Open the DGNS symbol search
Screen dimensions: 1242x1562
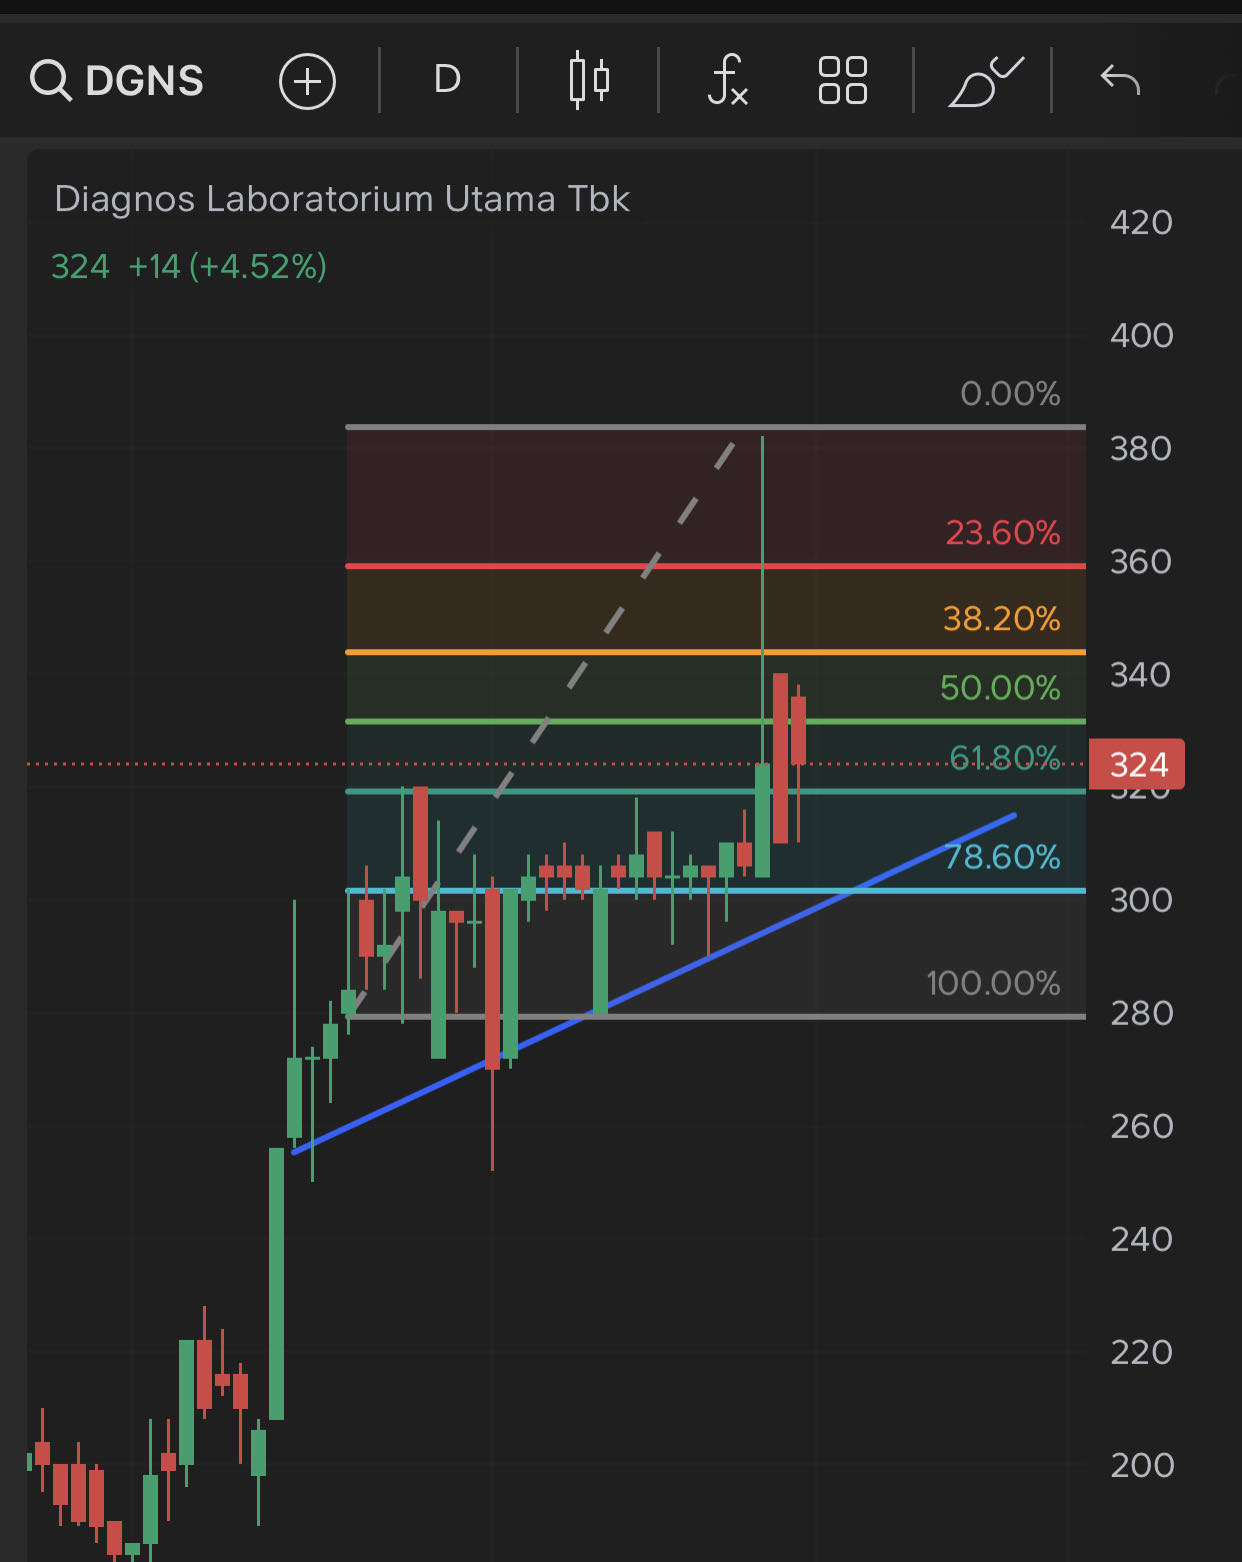pyautogui.click(x=117, y=80)
